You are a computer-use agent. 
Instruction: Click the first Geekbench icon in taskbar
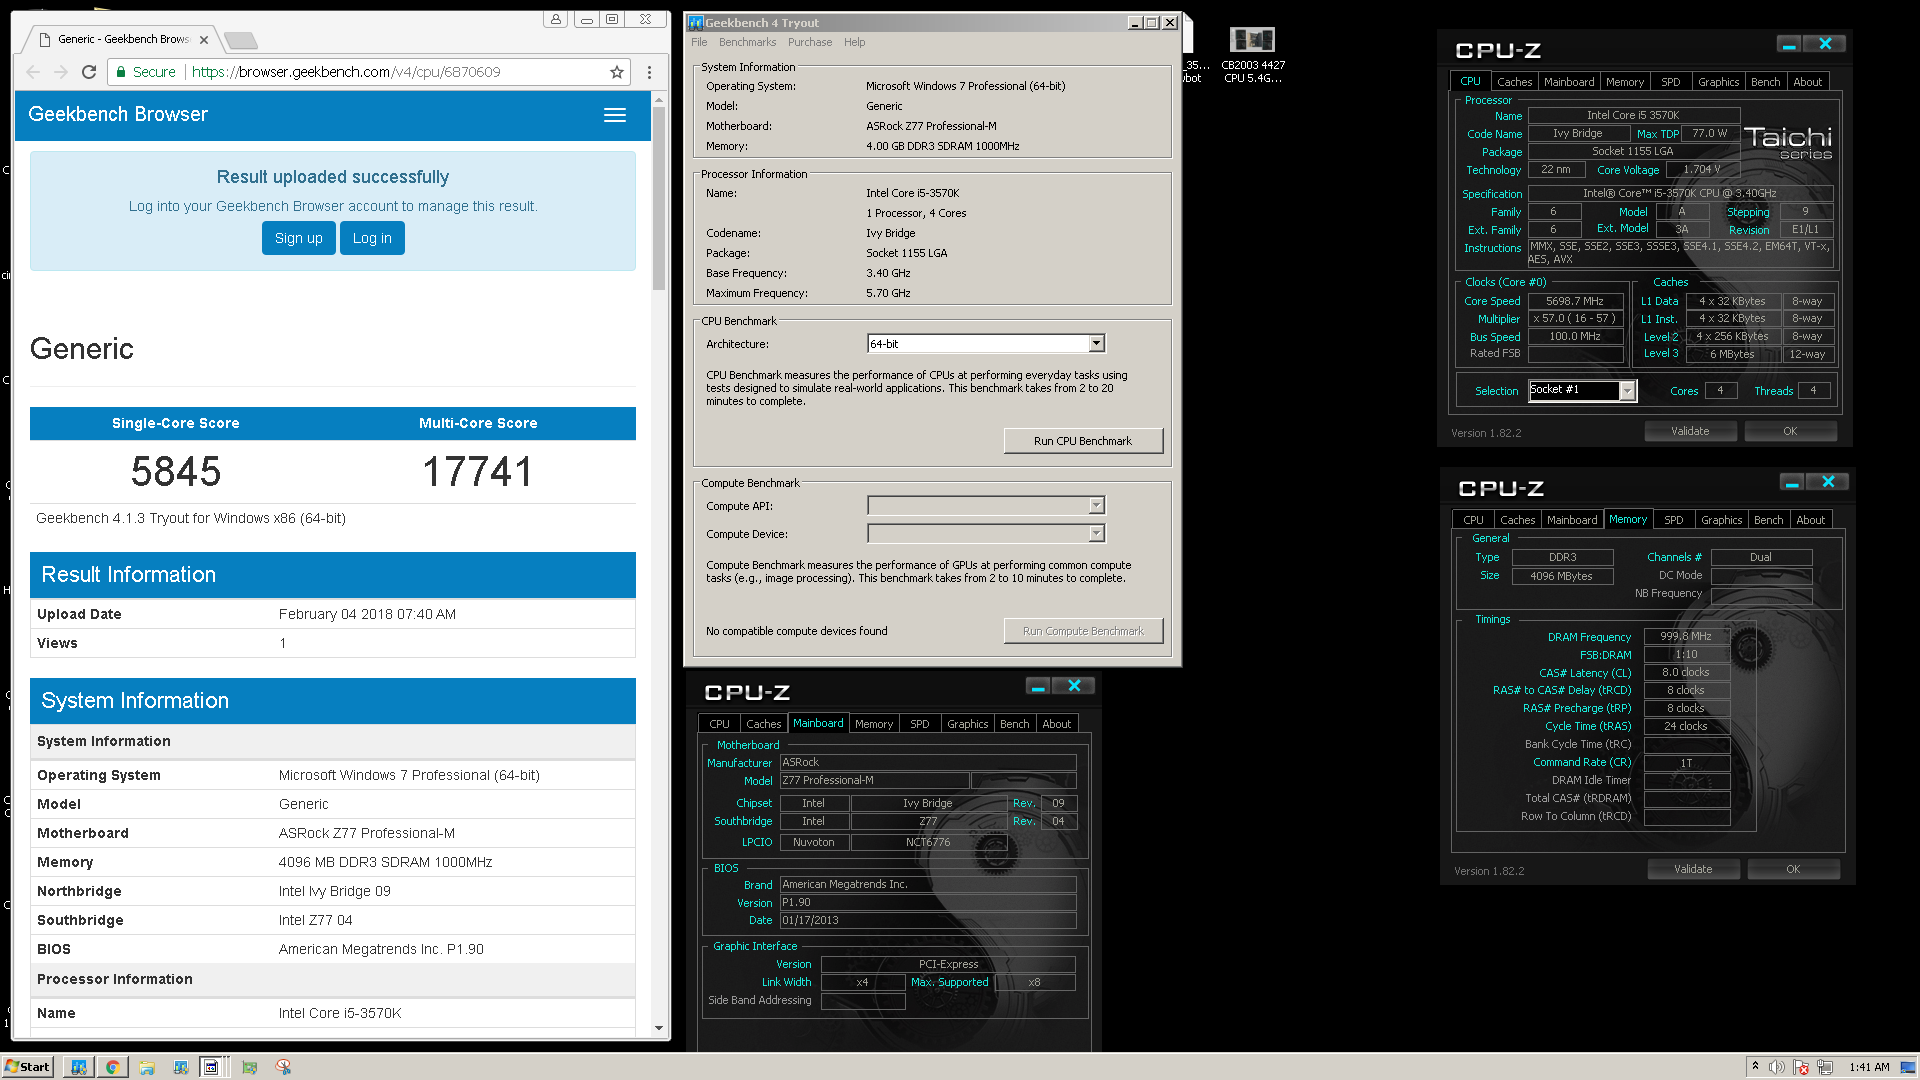[78, 1067]
